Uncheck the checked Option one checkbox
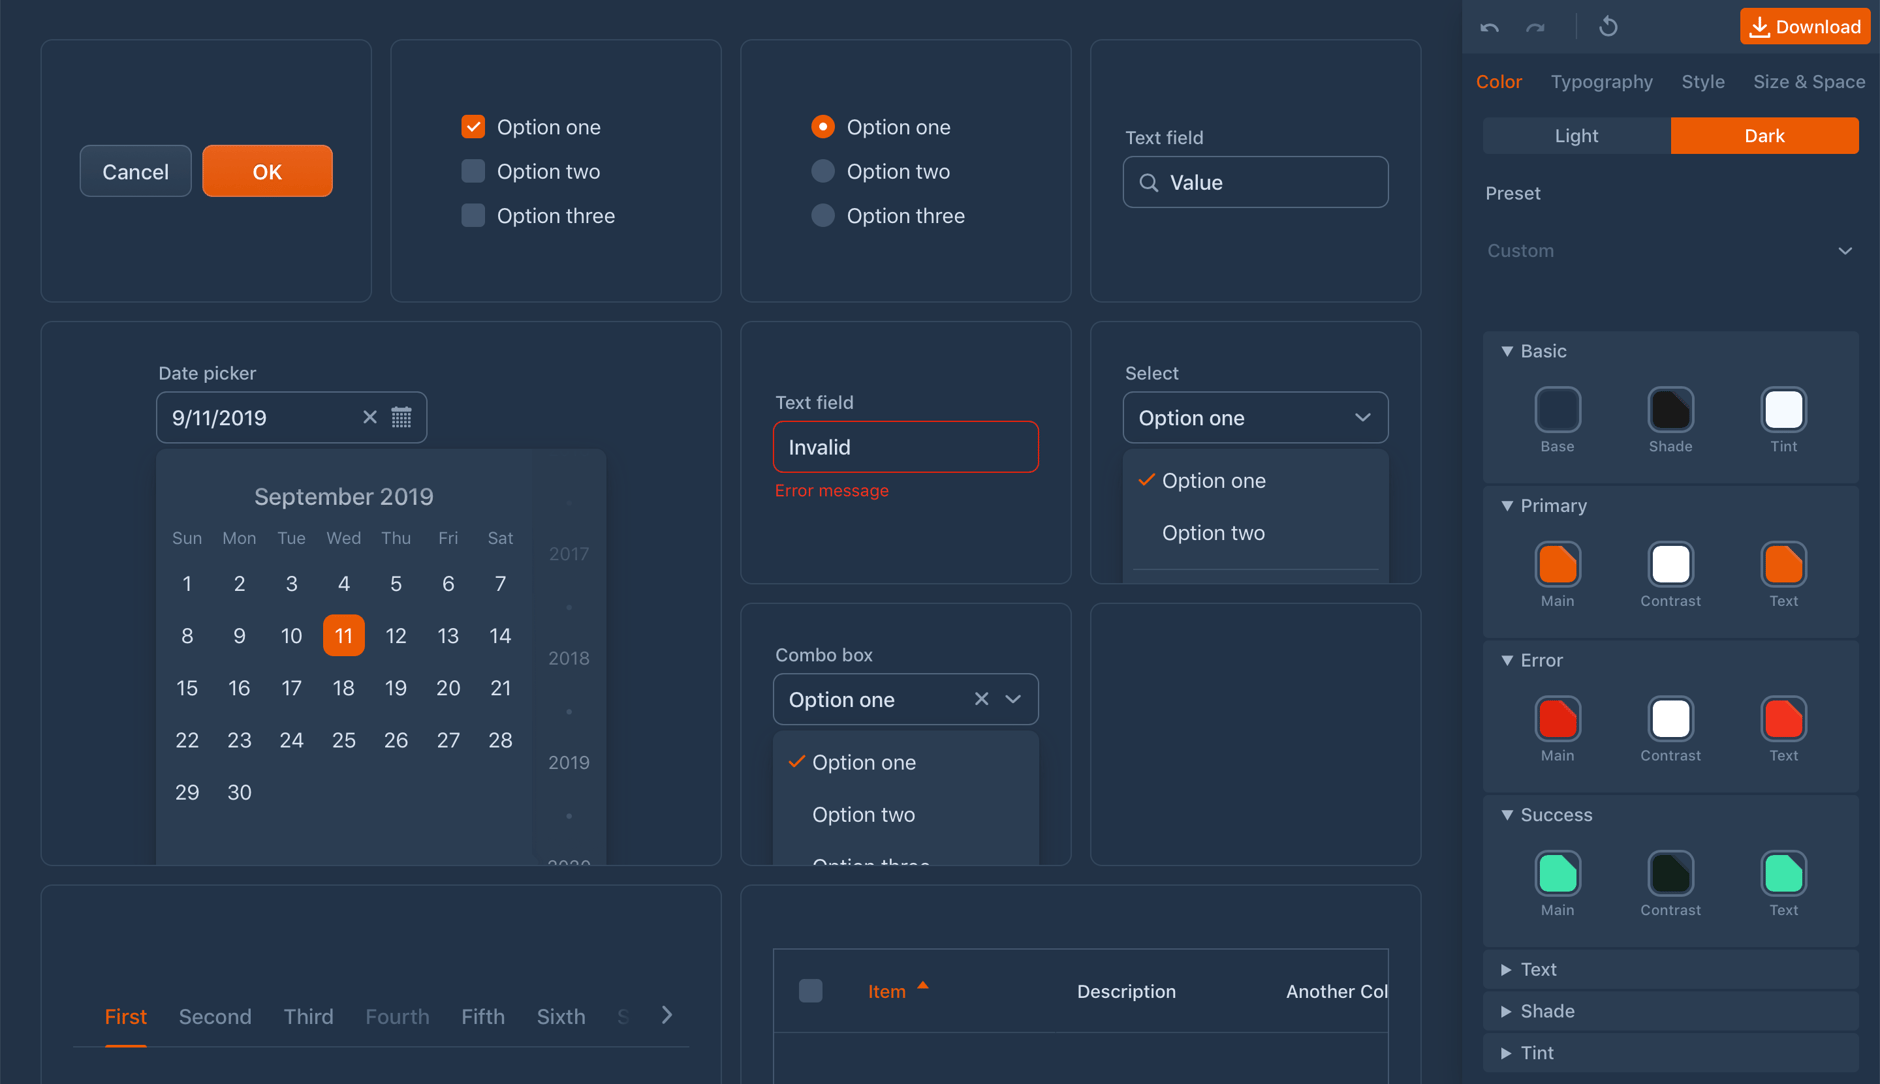The image size is (1880, 1084). (472, 126)
